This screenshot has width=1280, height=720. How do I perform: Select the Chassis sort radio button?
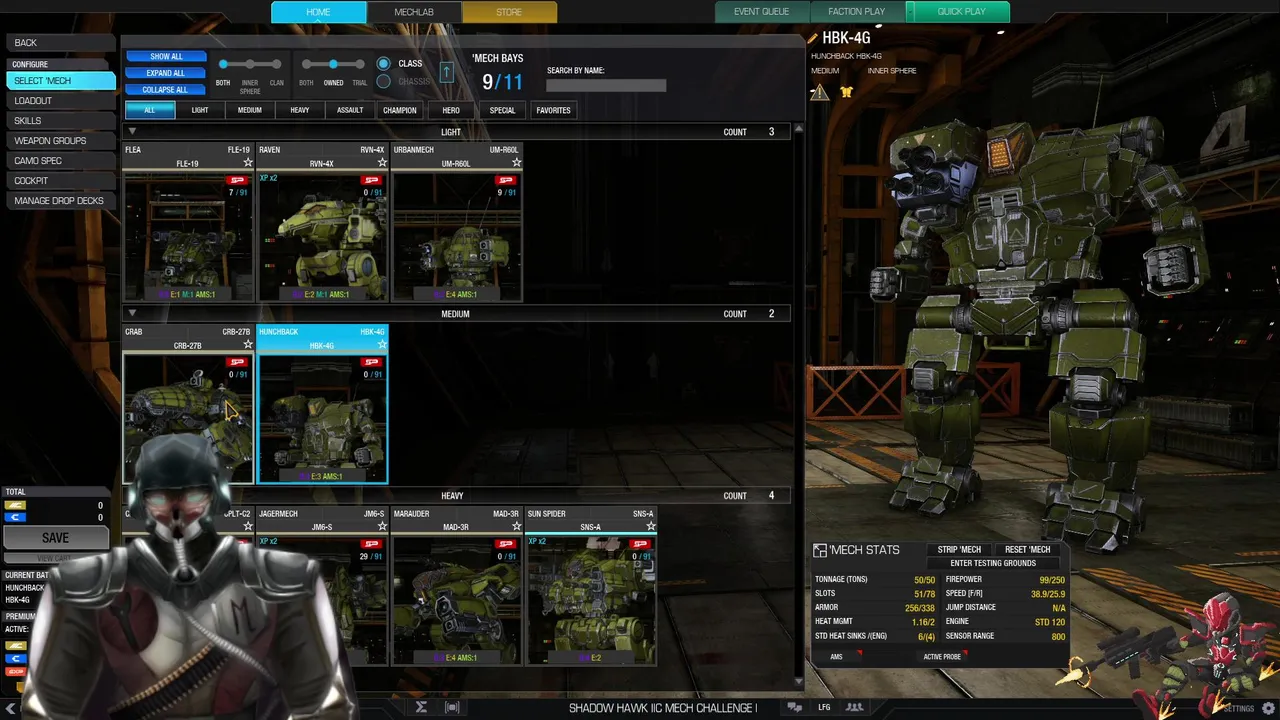point(383,81)
